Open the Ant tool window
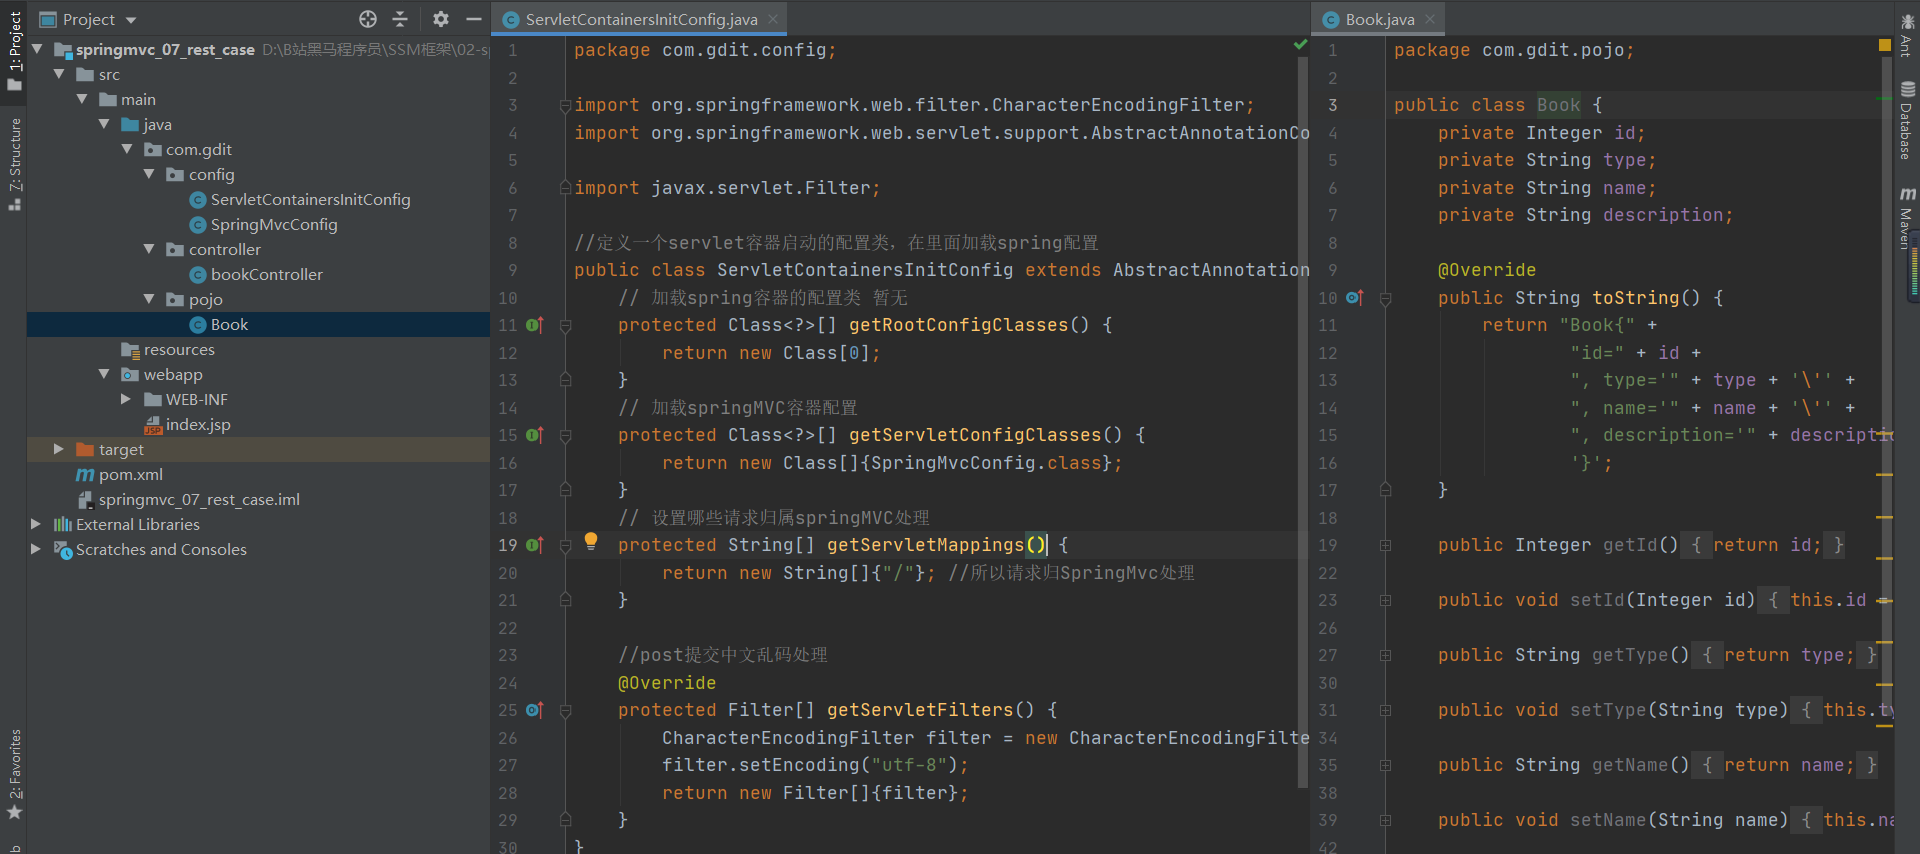This screenshot has width=1920, height=854. click(x=1906, y=34)
